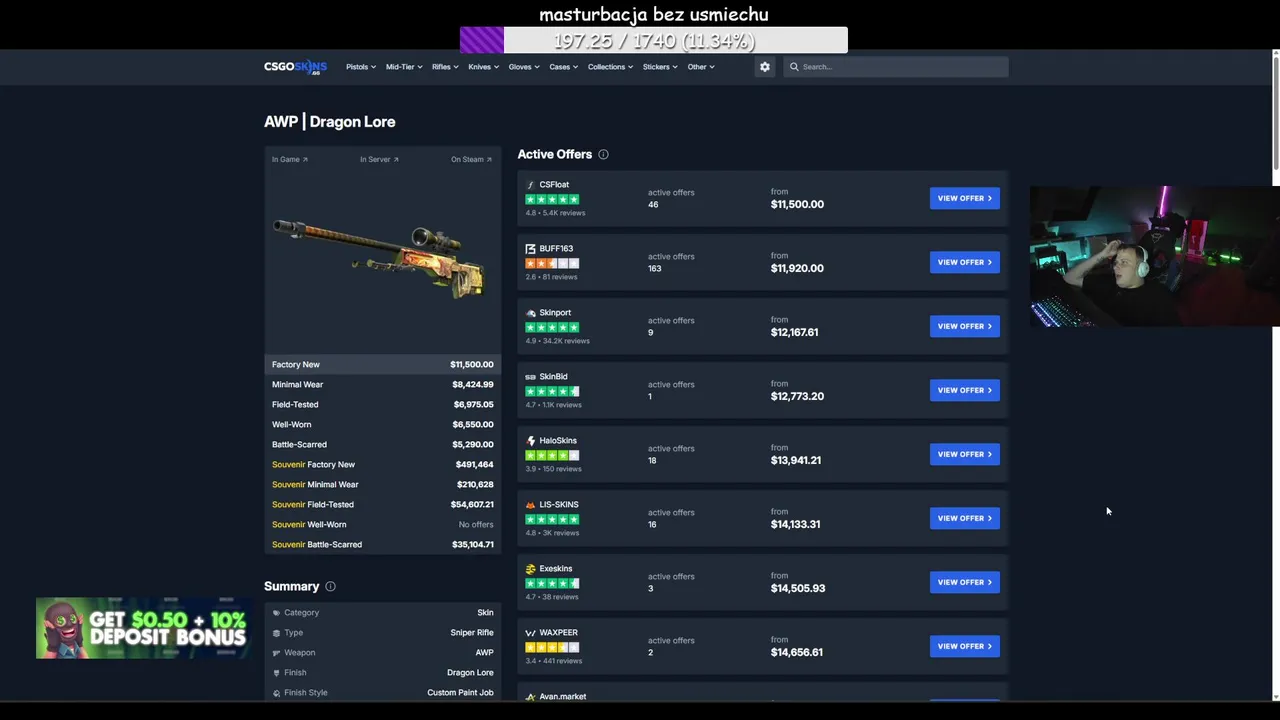Click the BUFF163 marketplace logo icon
Screen dimensions: 1280x720
[531, 249]
